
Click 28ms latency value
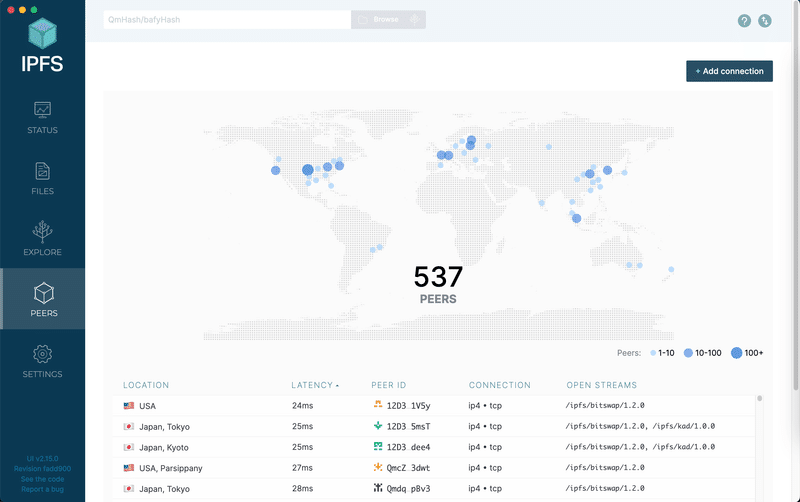(x=303, y=488)
